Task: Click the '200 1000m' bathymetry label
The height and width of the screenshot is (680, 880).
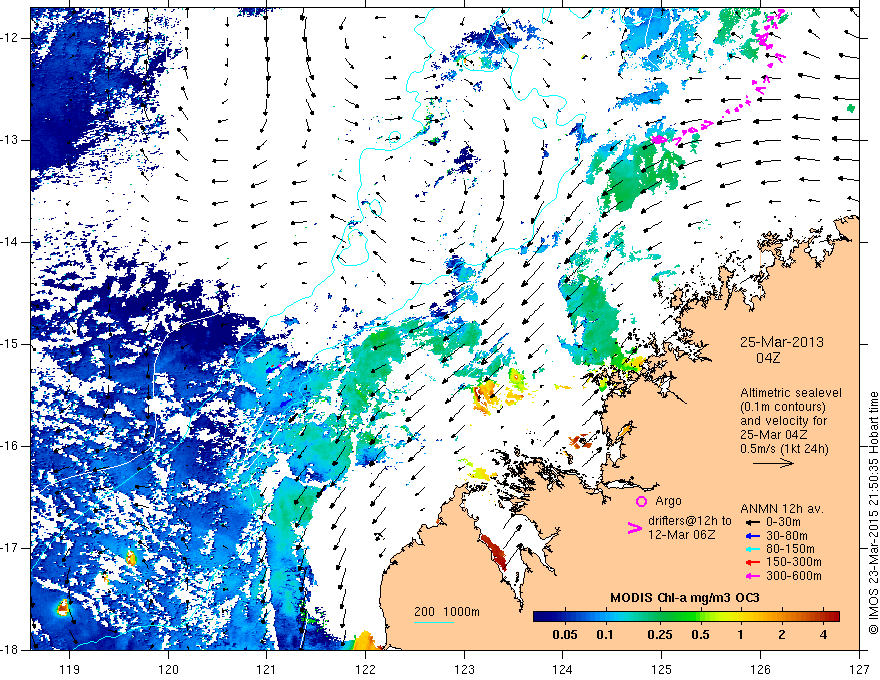Action: pyautogui.click(x=447, y=612)
